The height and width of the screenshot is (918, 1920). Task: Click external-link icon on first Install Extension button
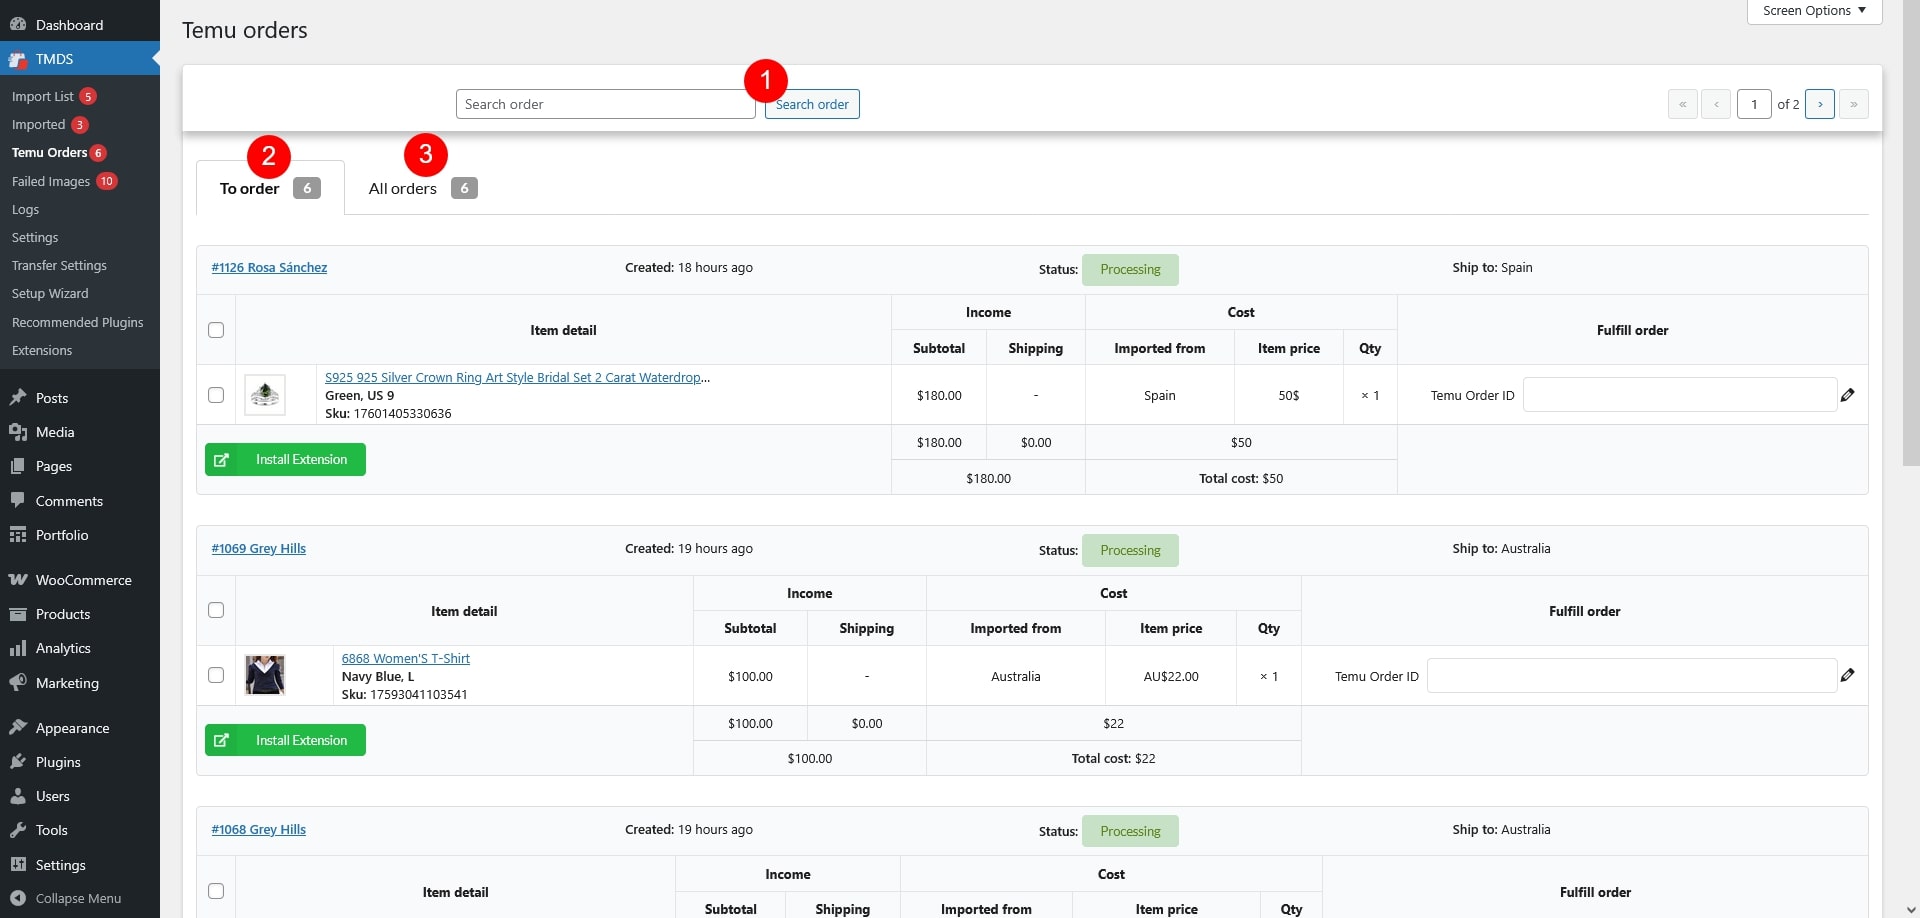pyautogui.click(x=222, y=460)
